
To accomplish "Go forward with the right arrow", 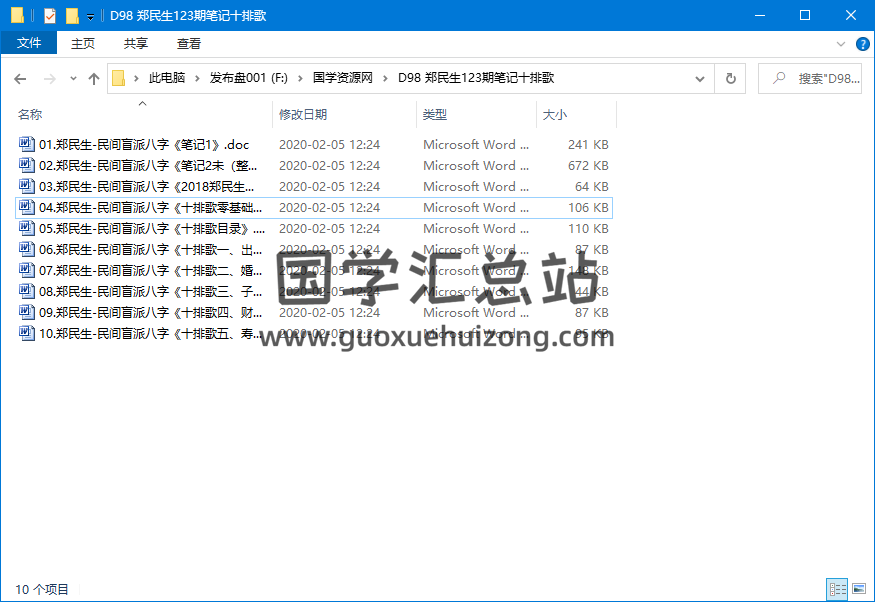I will pos(50,79).
